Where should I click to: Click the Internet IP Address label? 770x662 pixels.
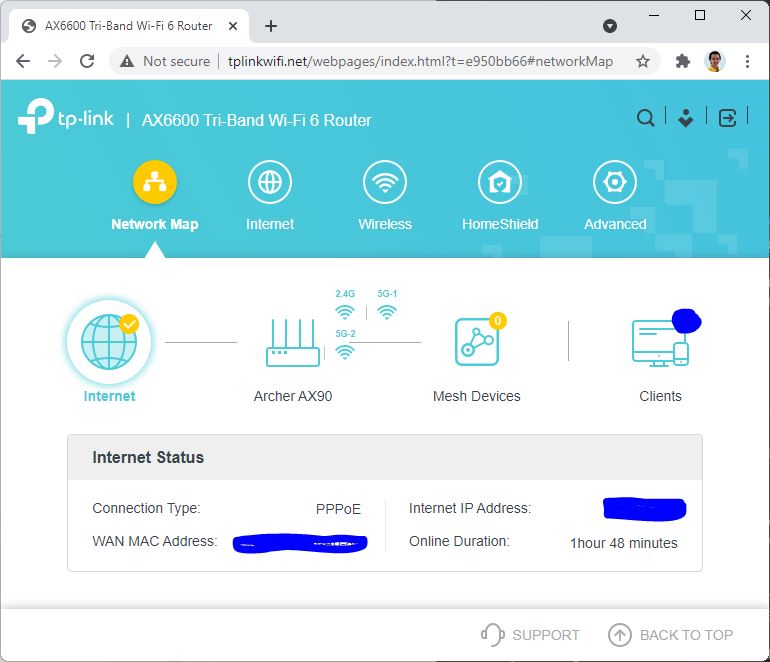point(470,508)
